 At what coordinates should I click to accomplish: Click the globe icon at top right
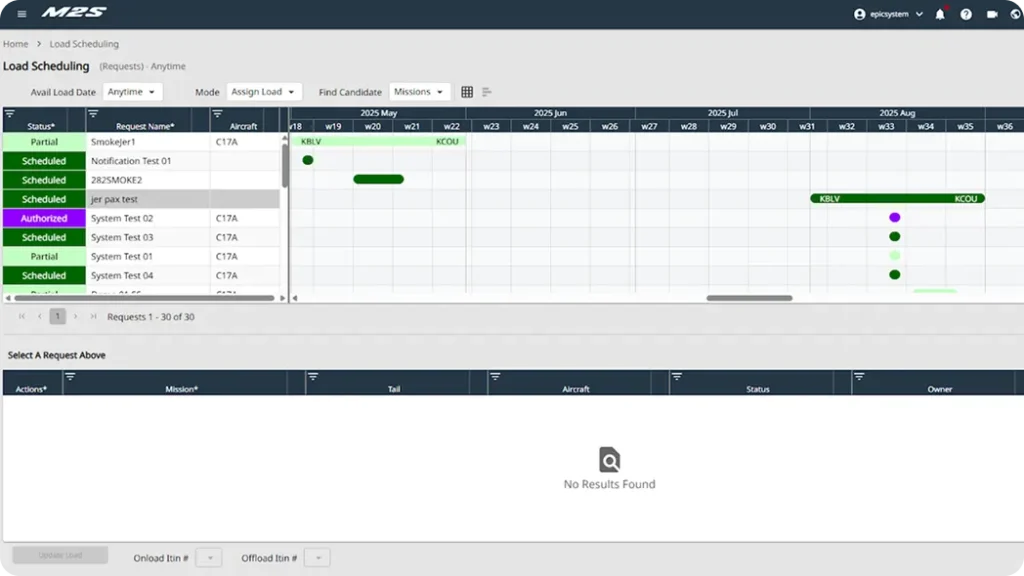tap(1015, 15)
